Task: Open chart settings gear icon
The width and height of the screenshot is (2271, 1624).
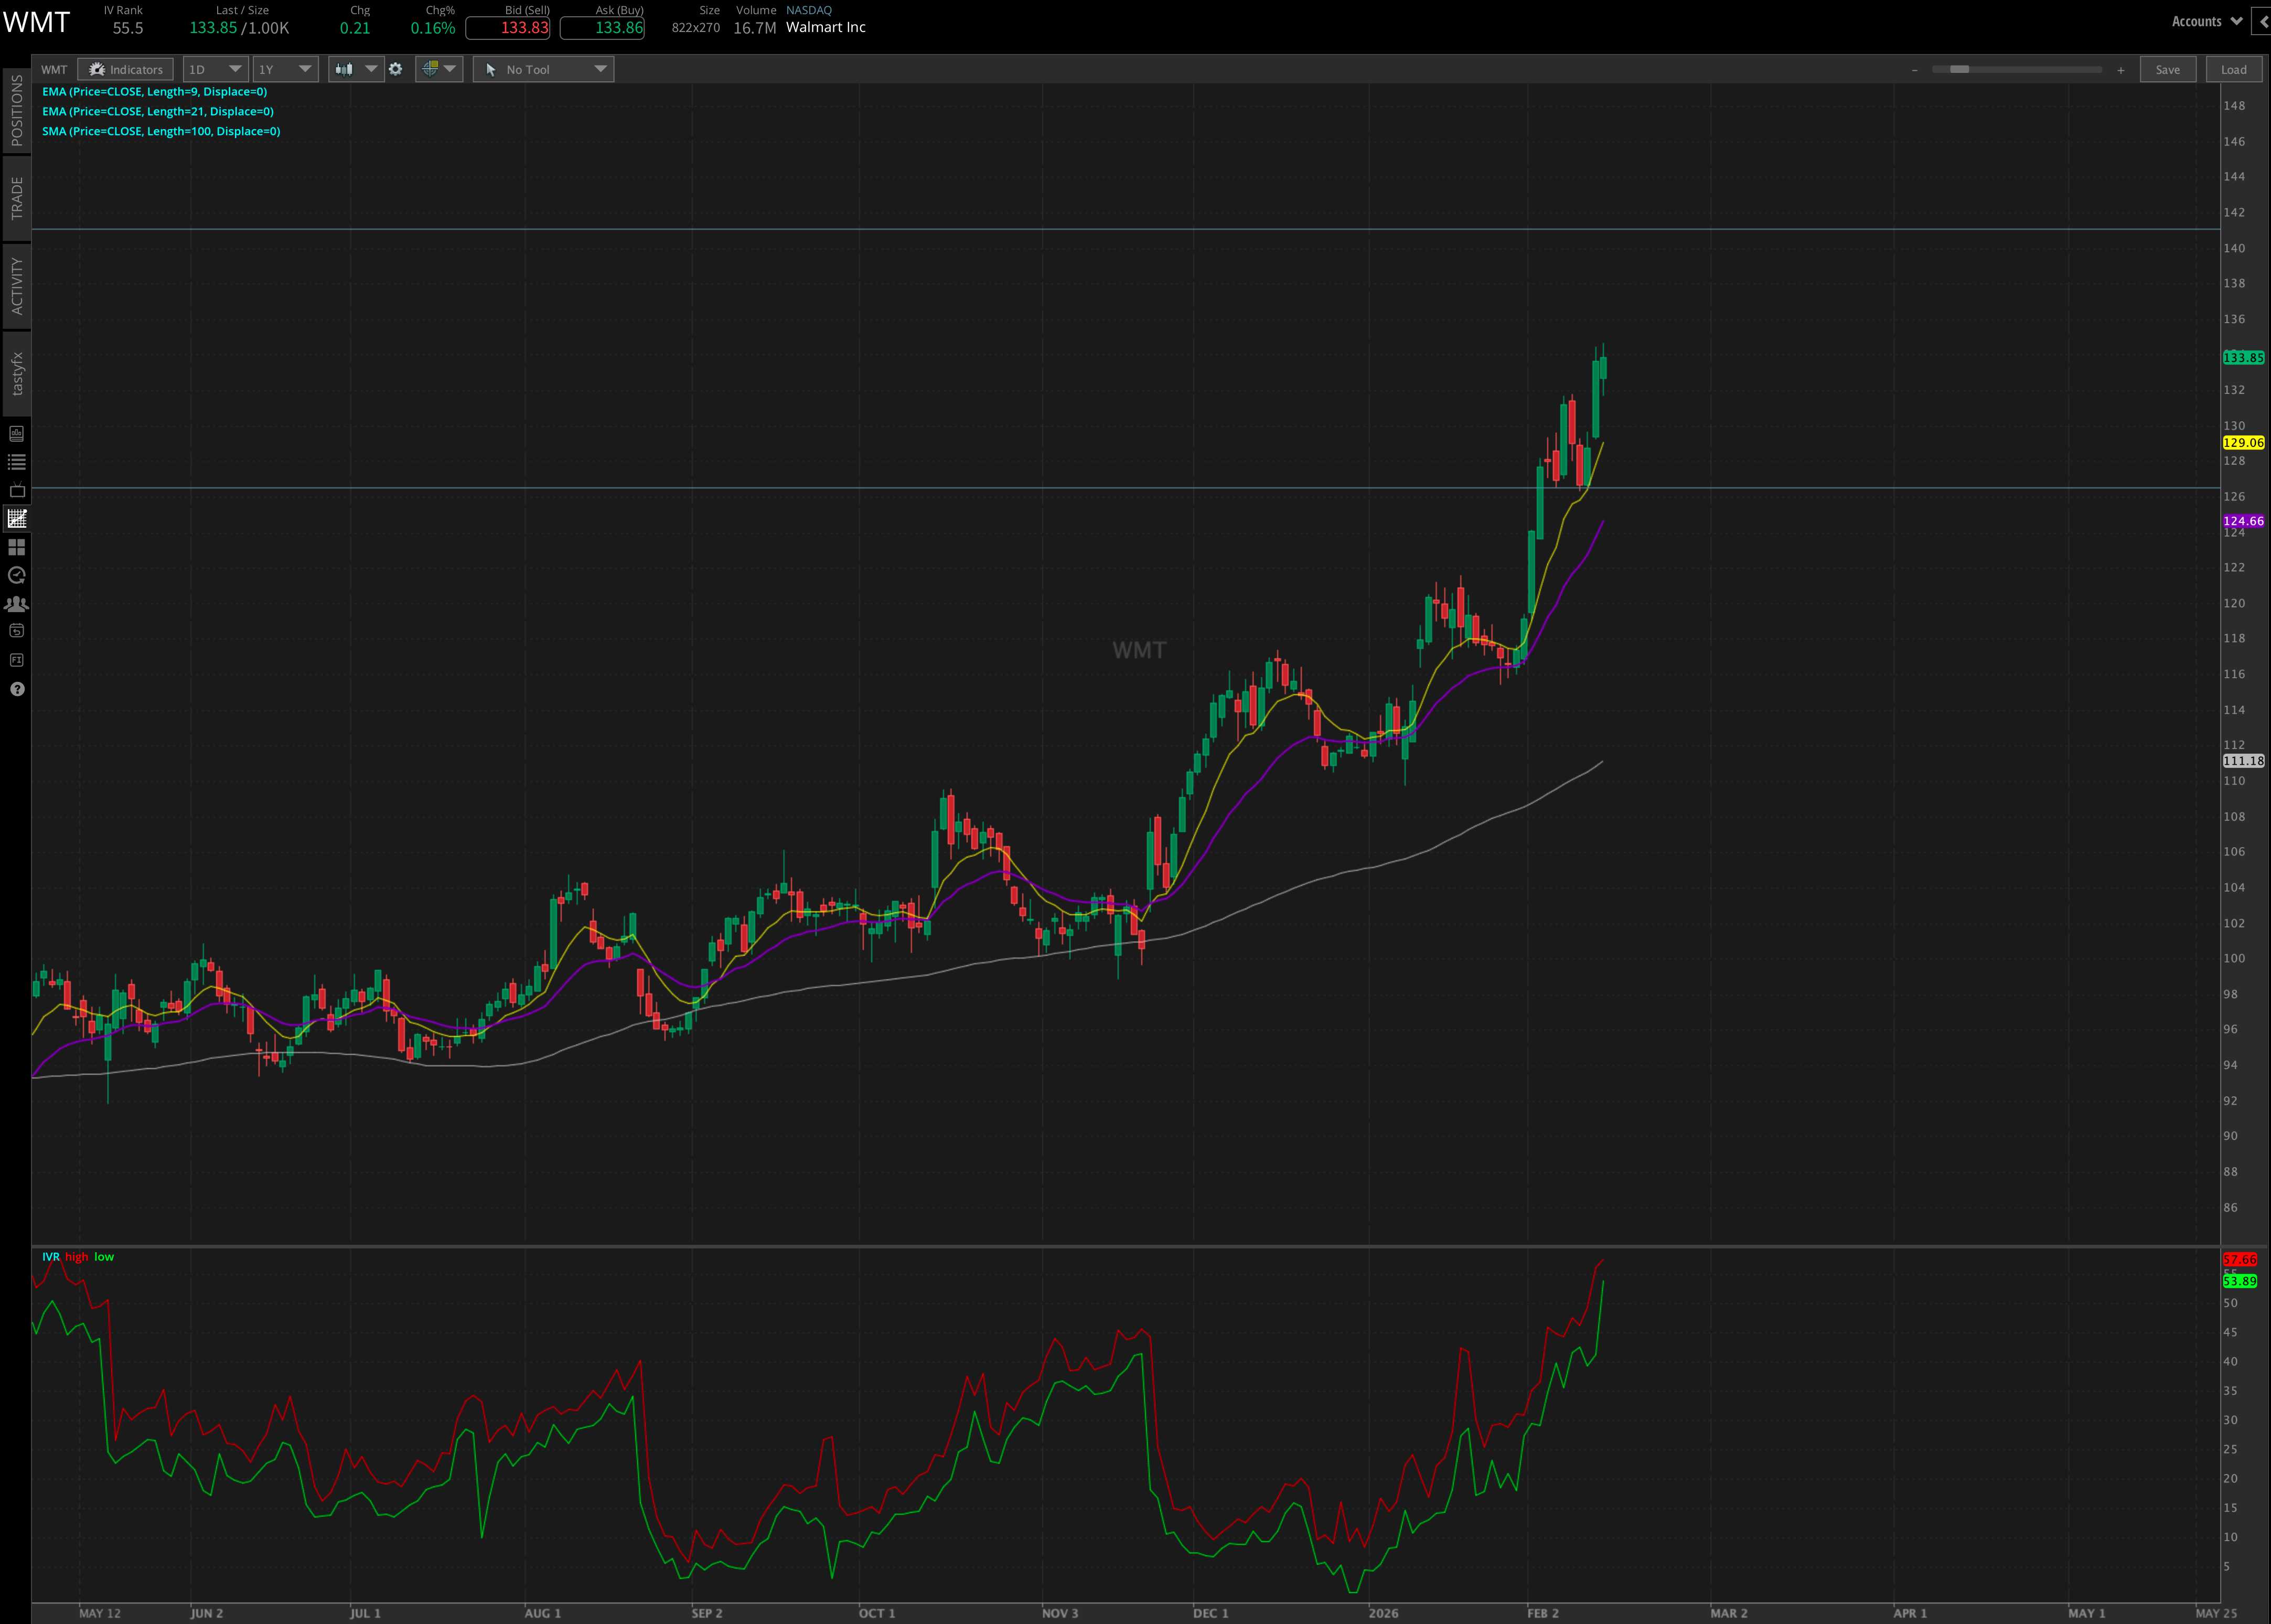Action: [396, 69]
